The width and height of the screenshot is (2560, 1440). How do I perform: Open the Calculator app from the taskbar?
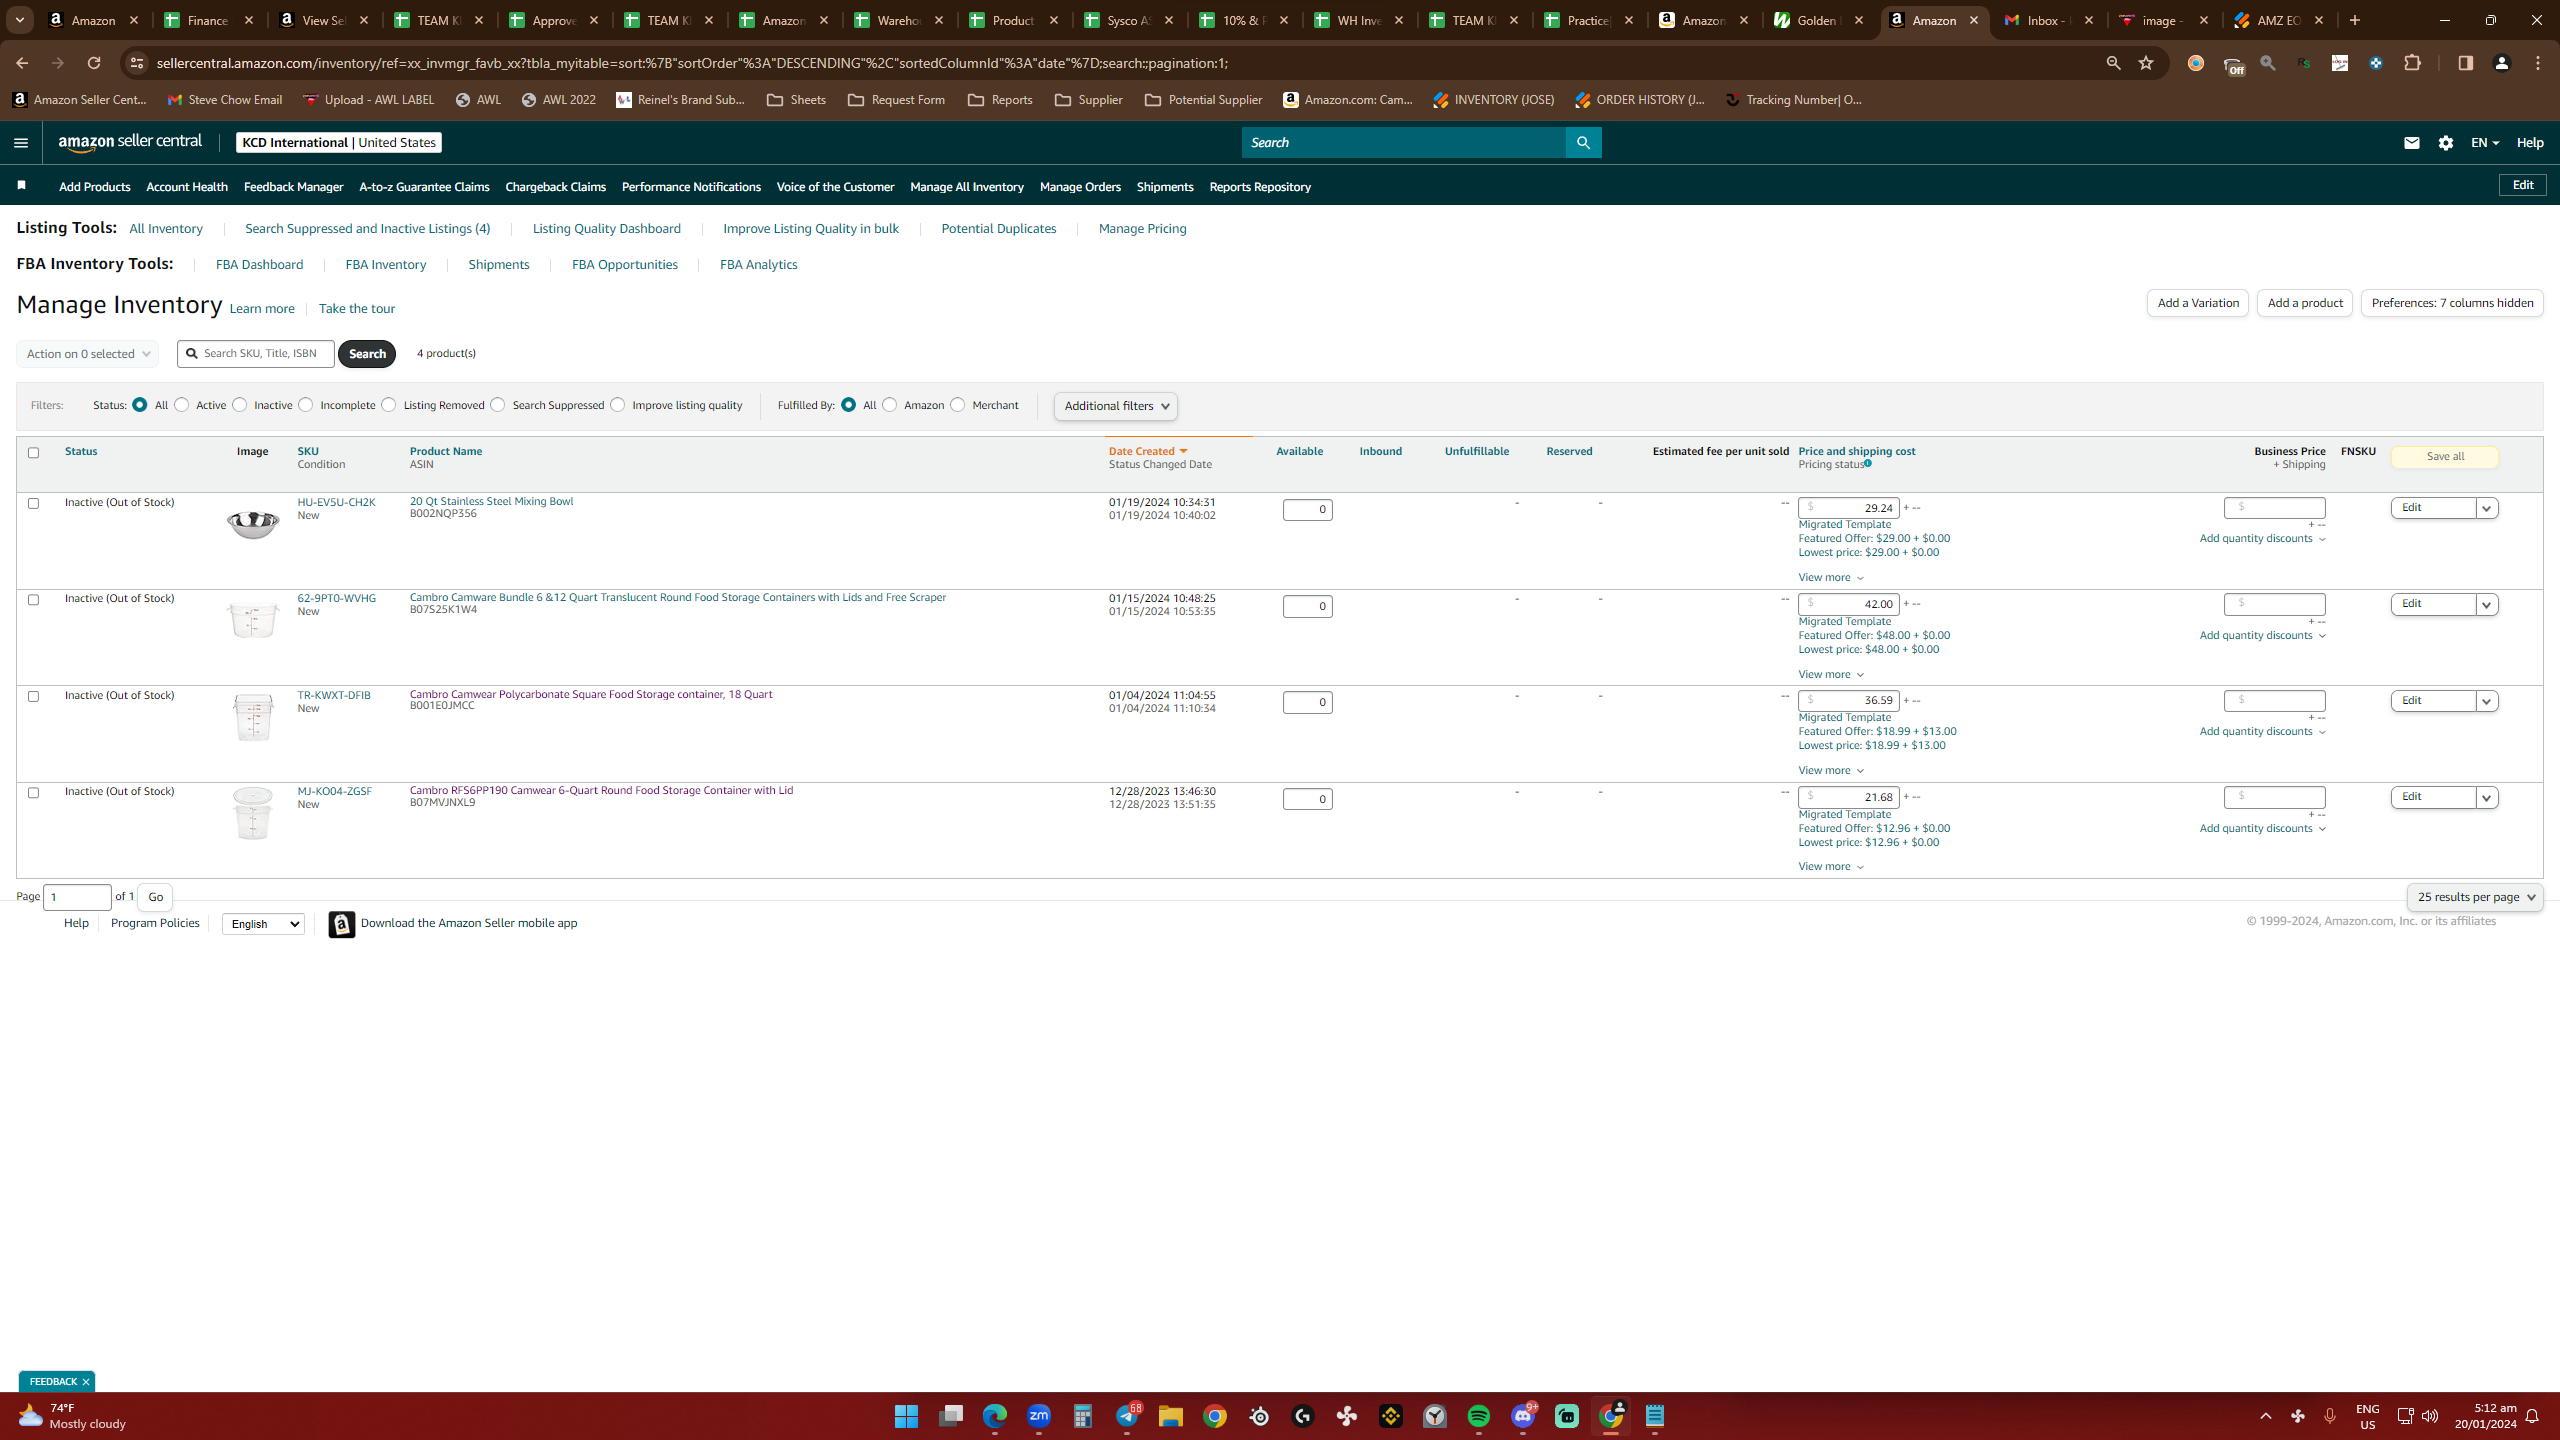tap(1083, 1416)
